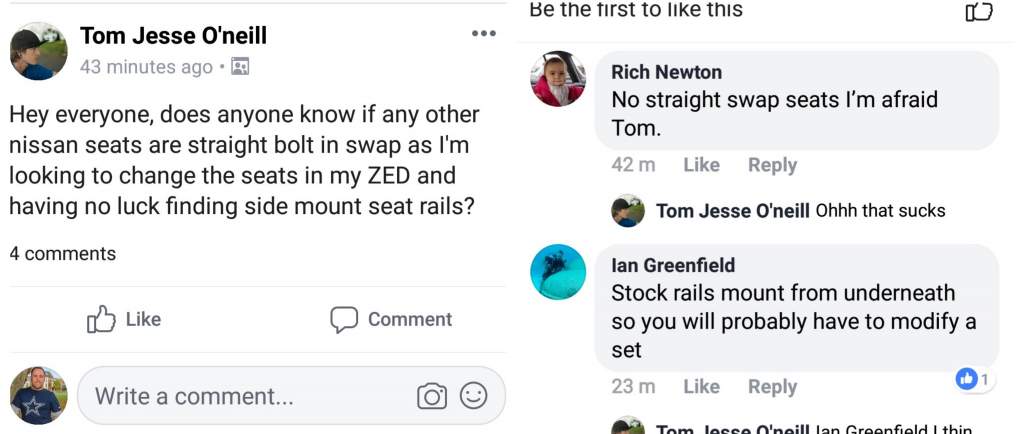Open Rich Newton's profile picture
1024x434 pixels.
pyautogui.click(x=558, y=79)
